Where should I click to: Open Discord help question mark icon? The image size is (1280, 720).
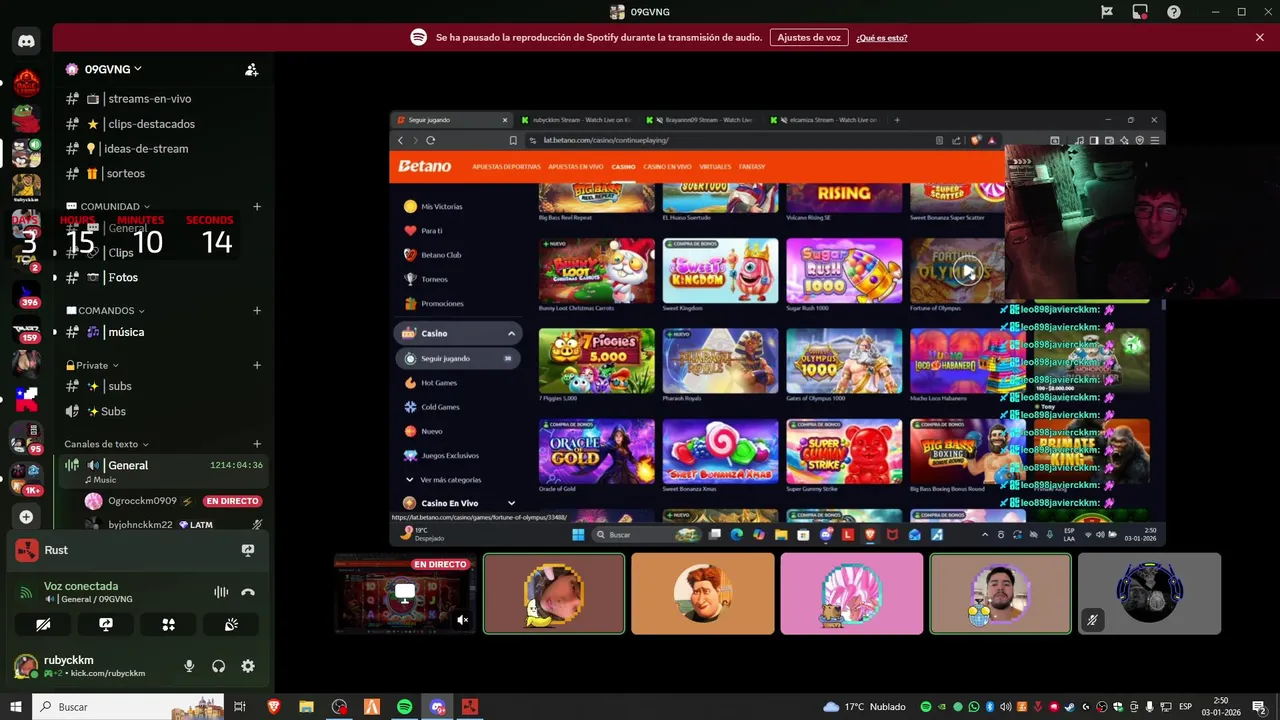[x=1174, y=12]
